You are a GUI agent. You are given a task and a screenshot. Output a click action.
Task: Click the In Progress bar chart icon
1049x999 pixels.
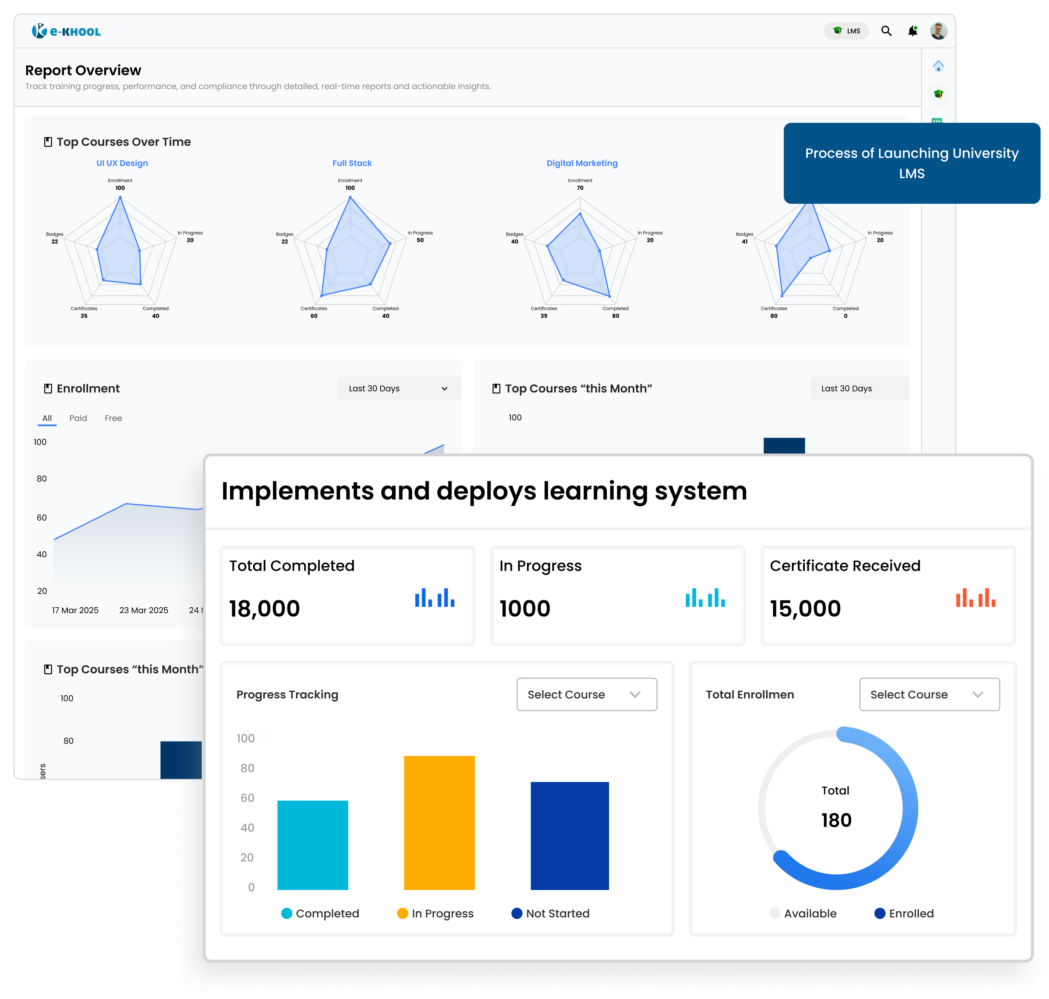pos(705,597)
